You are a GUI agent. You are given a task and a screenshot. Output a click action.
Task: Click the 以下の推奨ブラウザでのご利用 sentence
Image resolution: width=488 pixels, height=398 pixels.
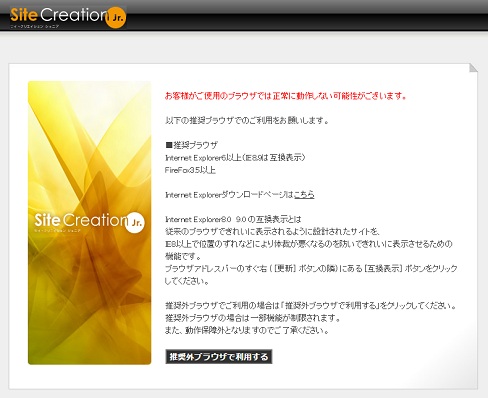[247, 120]
